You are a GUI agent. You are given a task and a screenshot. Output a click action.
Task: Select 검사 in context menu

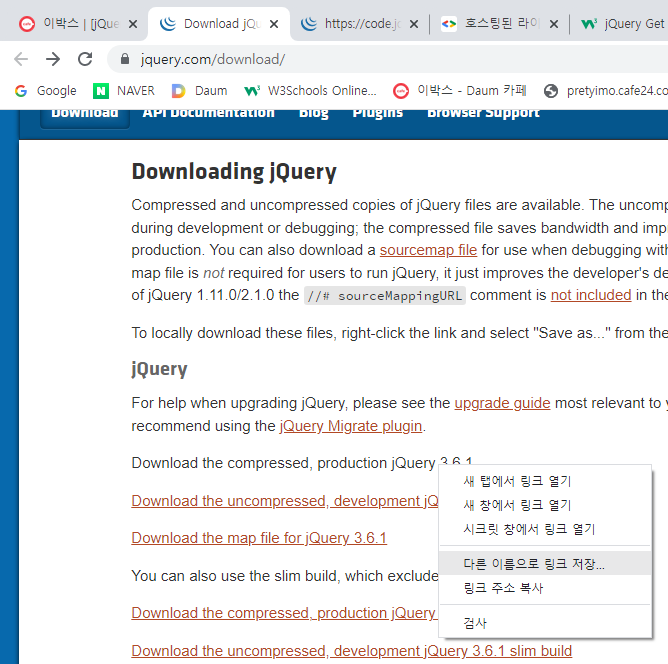click(x=545, y=623)
